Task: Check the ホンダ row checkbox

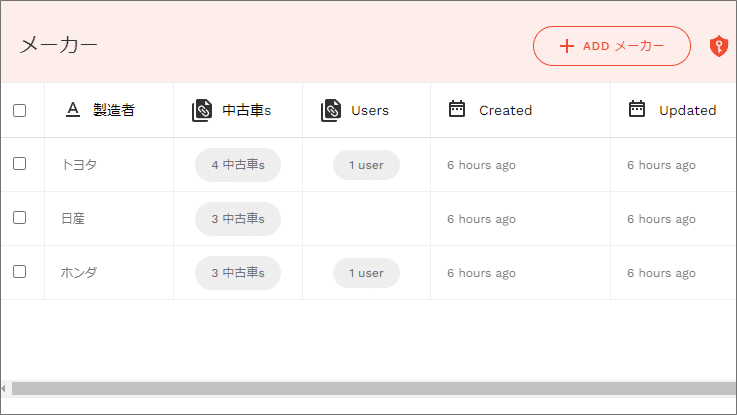Action: (x=19, y=272)
